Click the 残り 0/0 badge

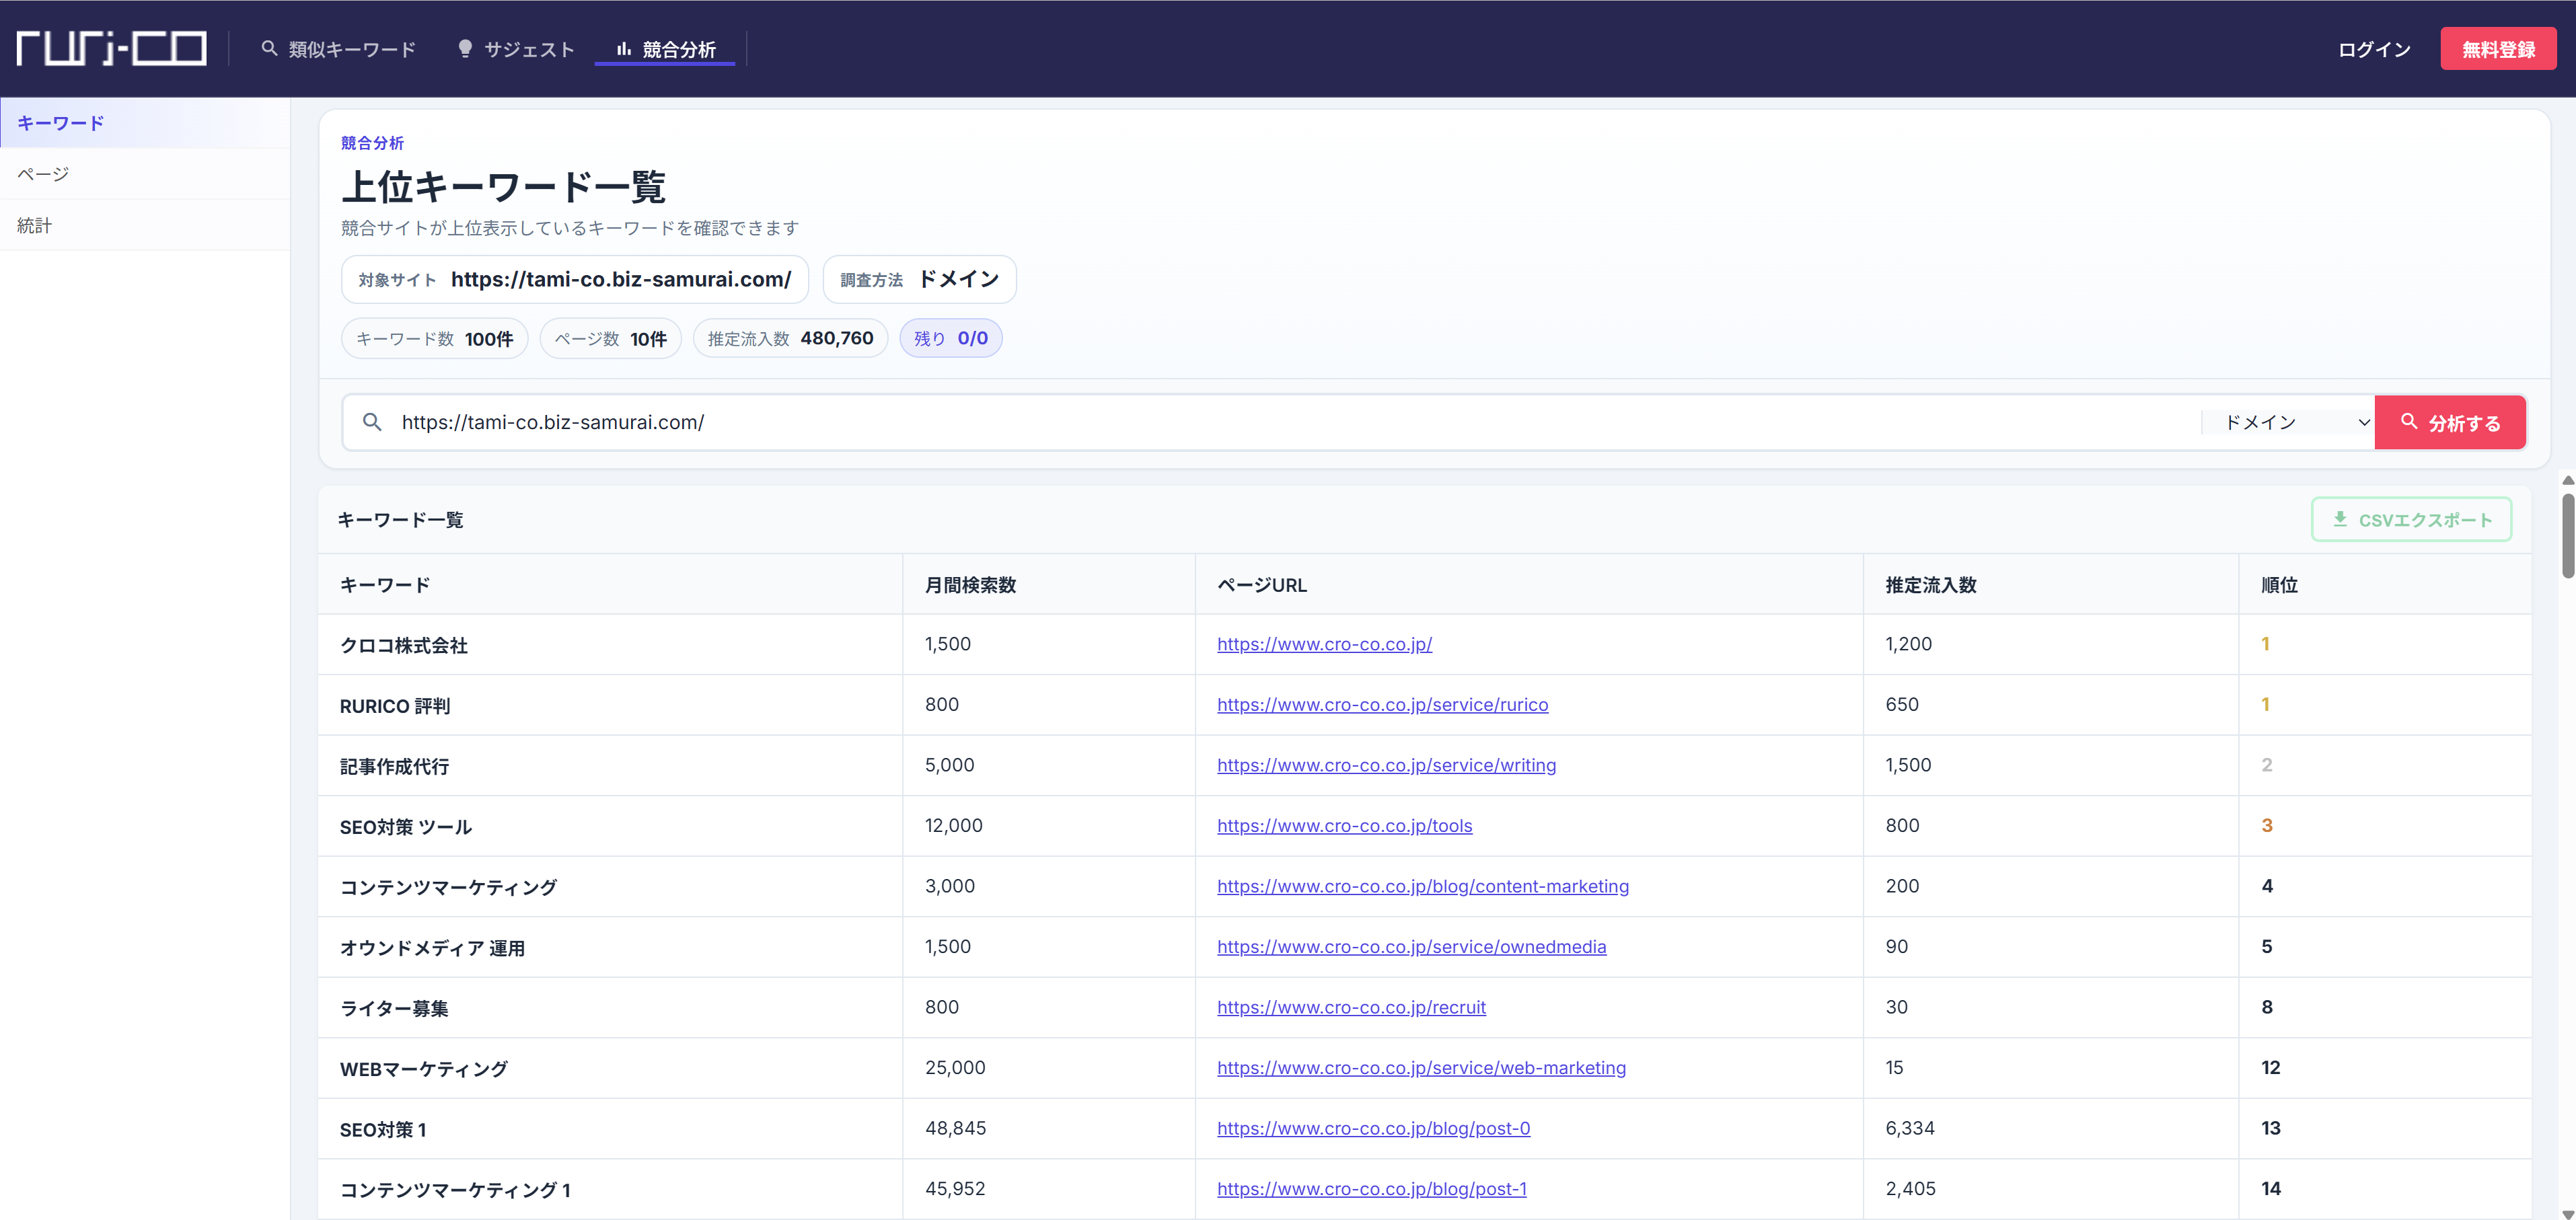coord(951,338)
